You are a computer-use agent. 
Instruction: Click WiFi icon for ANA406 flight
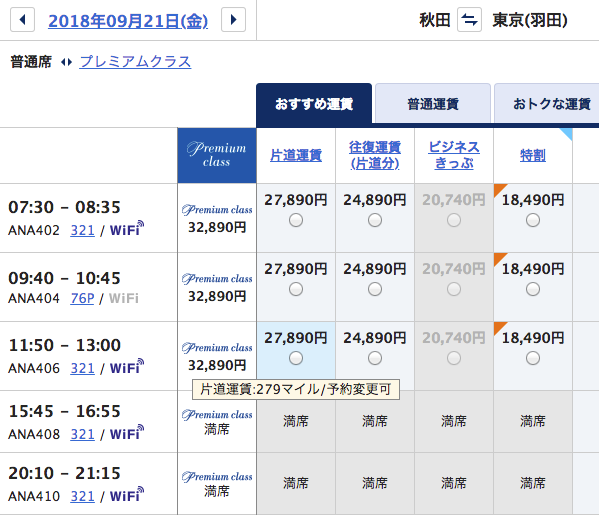pos(127,367)
